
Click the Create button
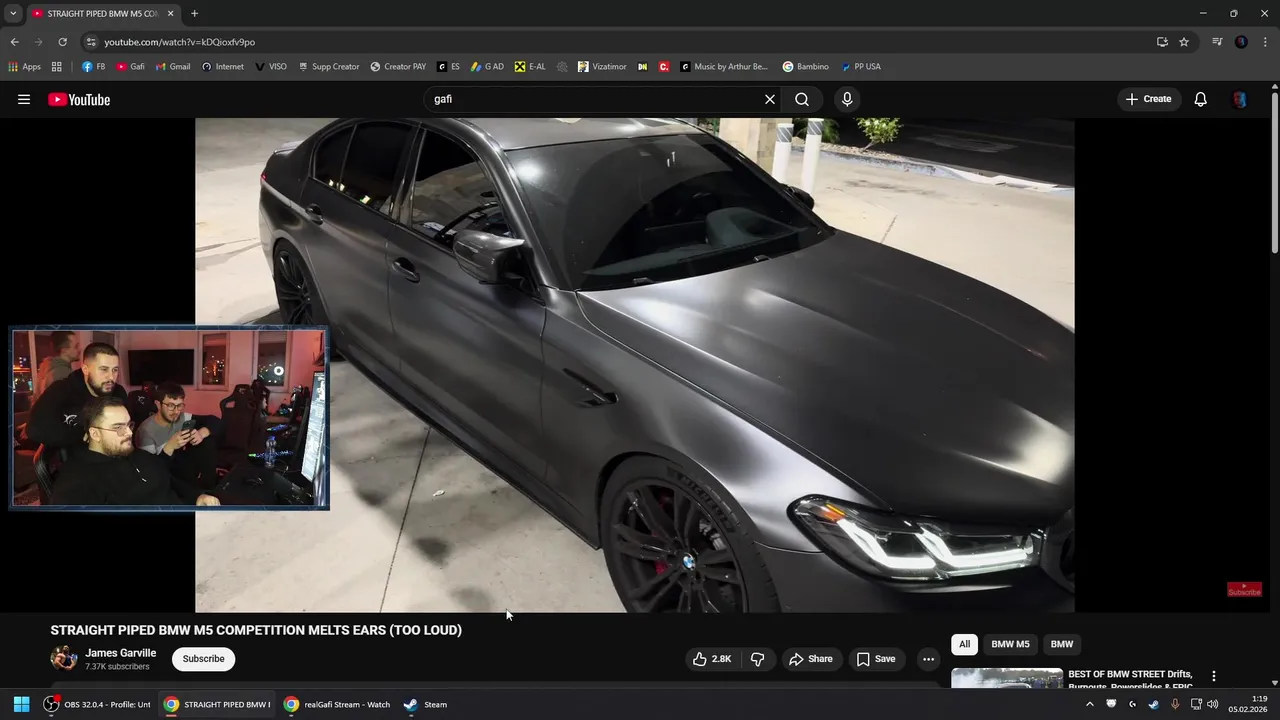click(x=1148, y=99)
